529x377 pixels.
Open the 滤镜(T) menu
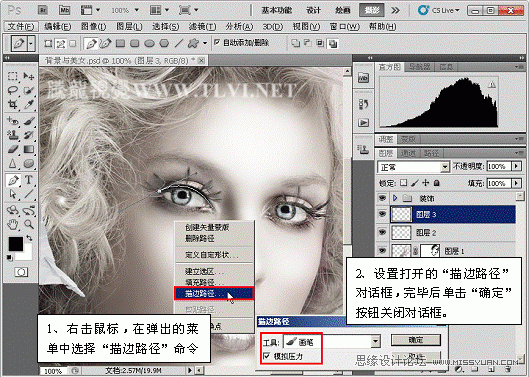pyautogui.click(x=202, y=26)
